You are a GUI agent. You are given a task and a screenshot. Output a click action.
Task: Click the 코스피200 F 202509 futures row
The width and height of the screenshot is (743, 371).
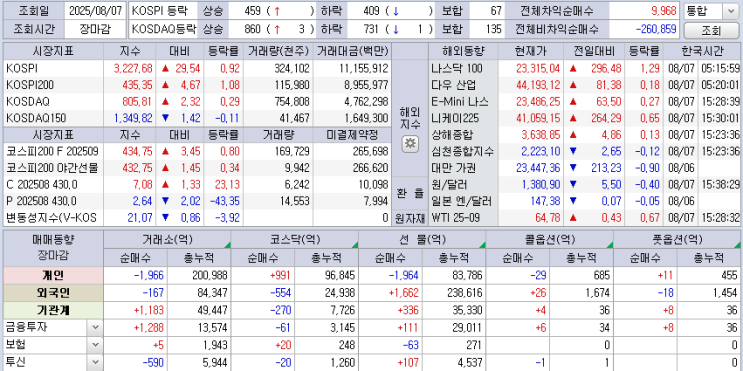point(198,152)
